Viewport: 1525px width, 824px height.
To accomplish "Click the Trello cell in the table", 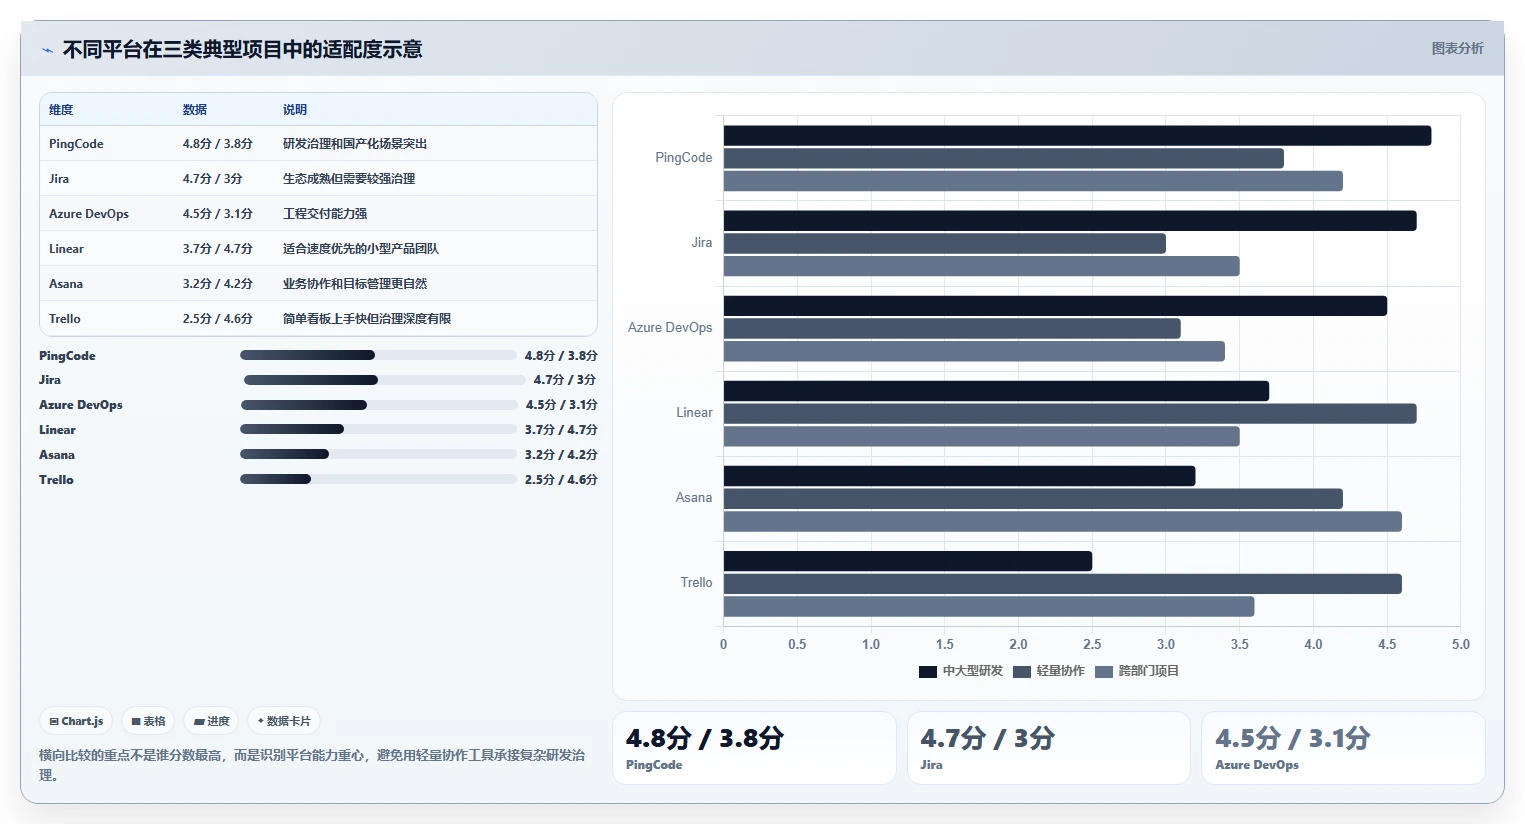I will coord(65,319).
